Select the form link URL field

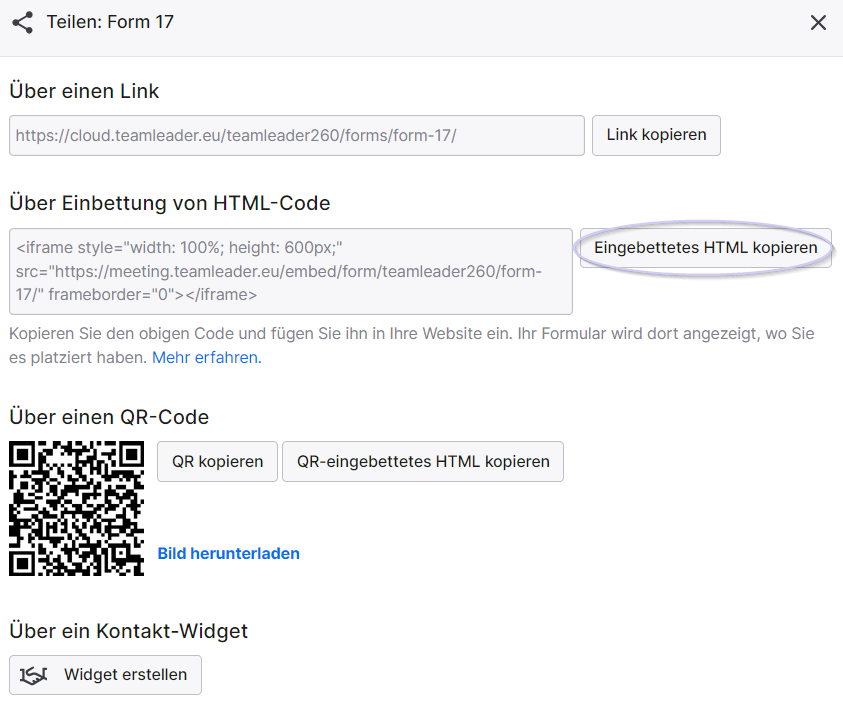pyautogui.click(x=297, y=135)
